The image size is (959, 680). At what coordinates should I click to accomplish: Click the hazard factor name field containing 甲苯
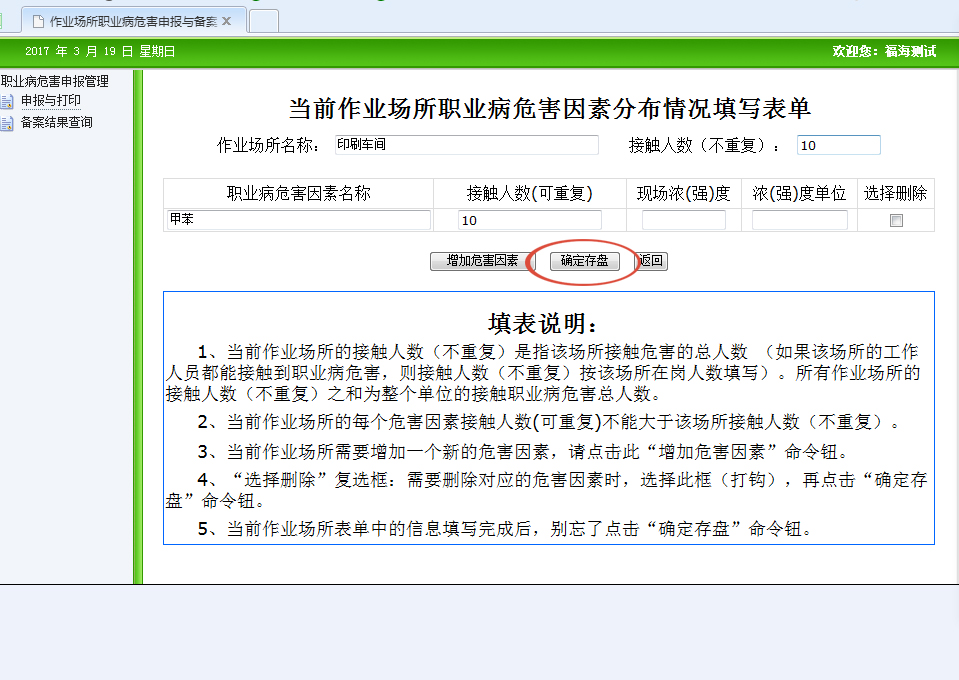click(x=299, y=220)
